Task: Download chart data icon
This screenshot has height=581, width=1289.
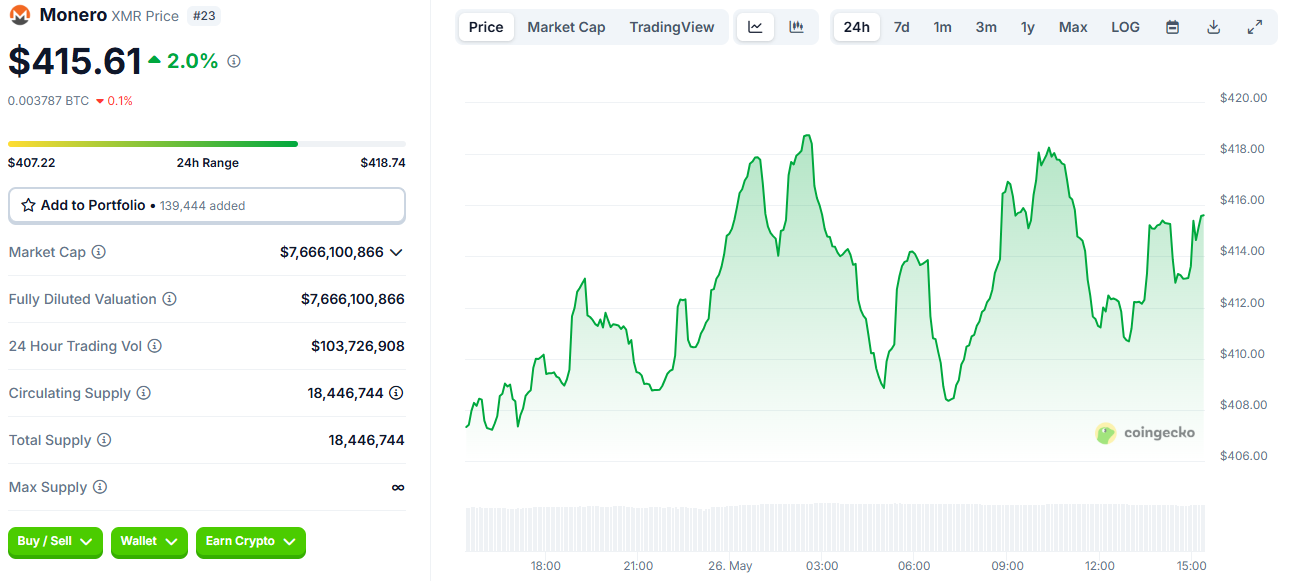Action: pyautogui.click(x=1213, y=27)
